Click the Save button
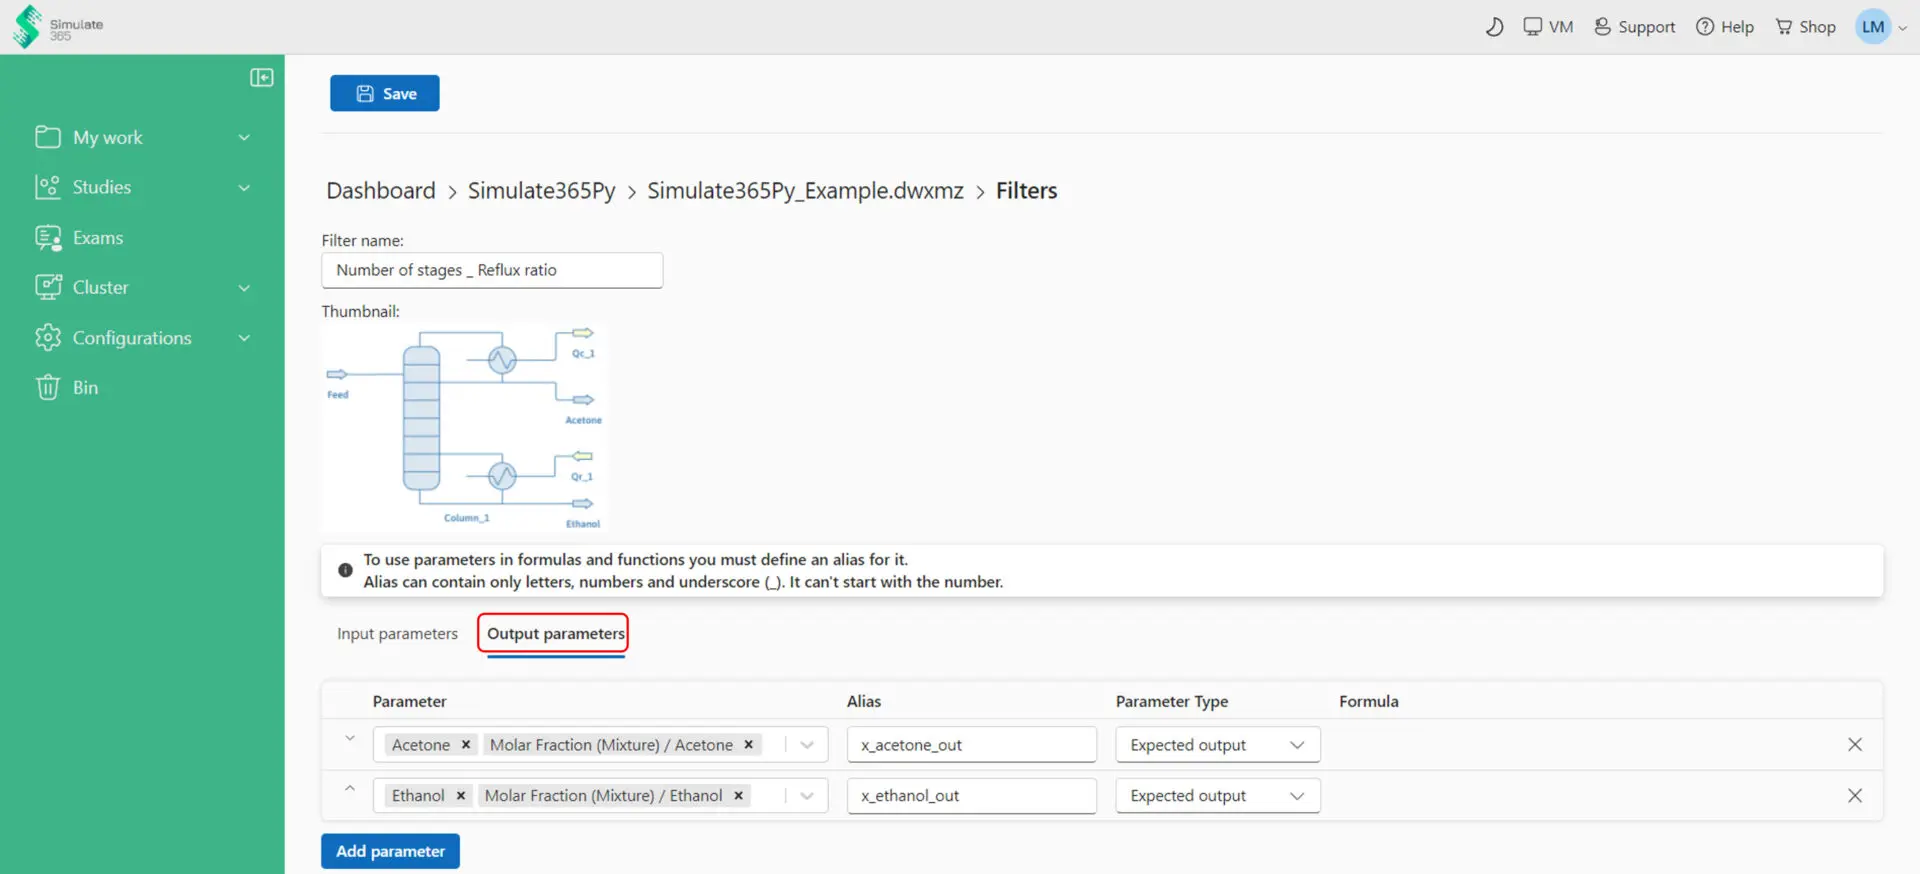Image resolution: width=1920 pixels, height=874 pixels. tap(385, 93)
